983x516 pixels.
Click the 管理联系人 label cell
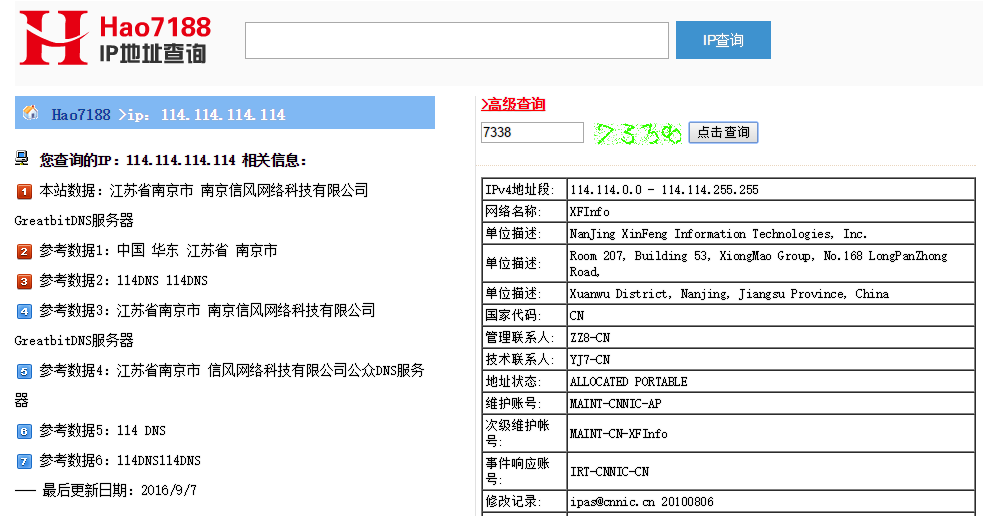click(x=524, y=337)
